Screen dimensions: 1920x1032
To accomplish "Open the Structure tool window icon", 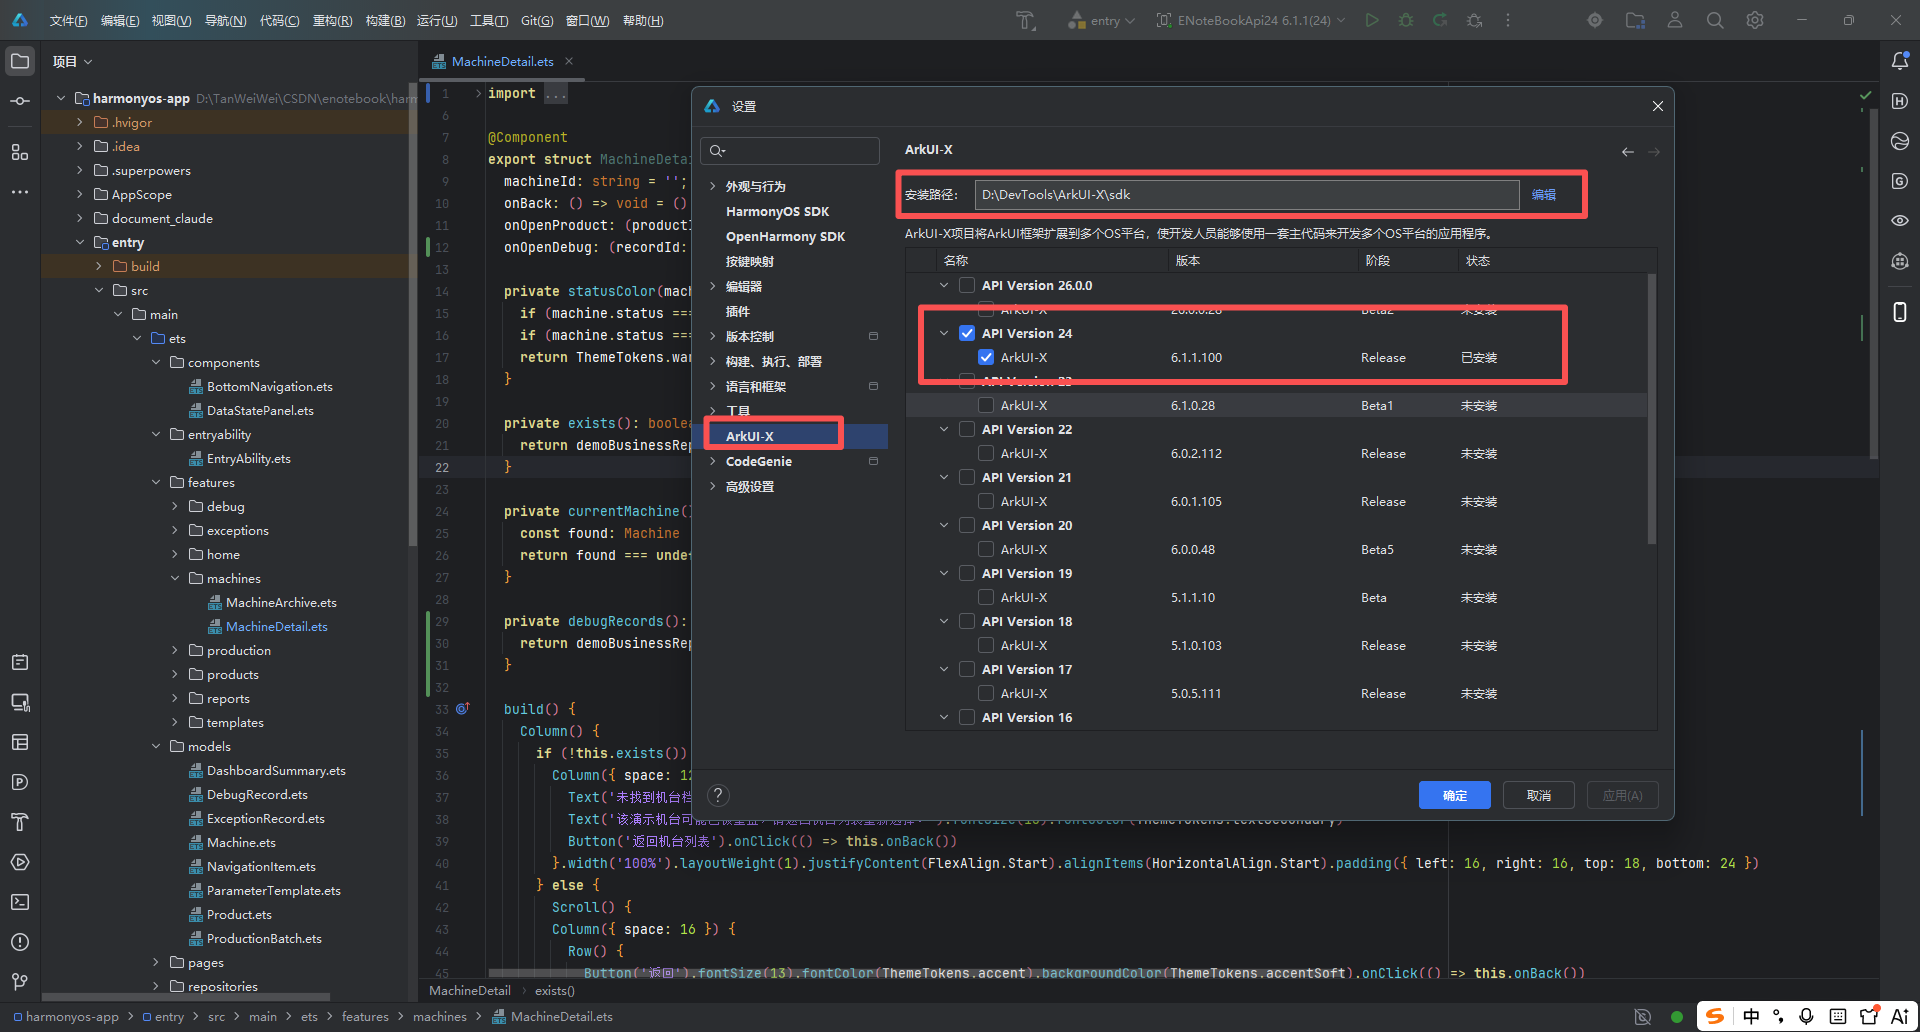I will (20, 152).
